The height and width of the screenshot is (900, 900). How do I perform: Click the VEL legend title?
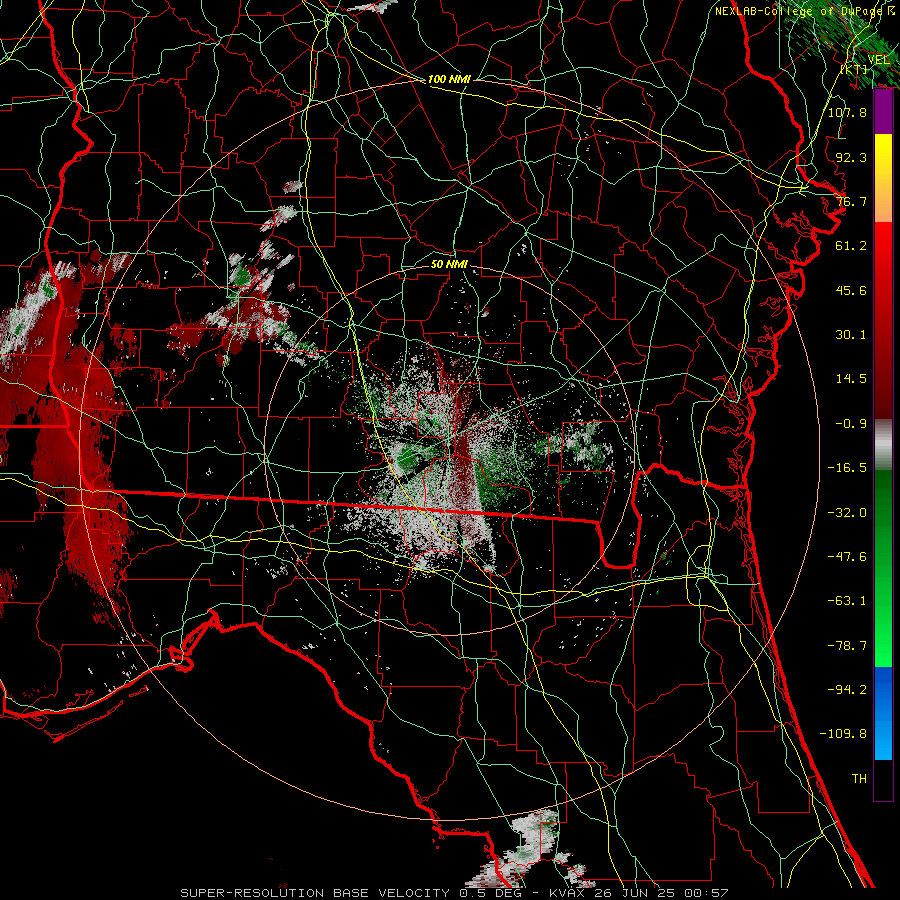(x=878, y=60)
